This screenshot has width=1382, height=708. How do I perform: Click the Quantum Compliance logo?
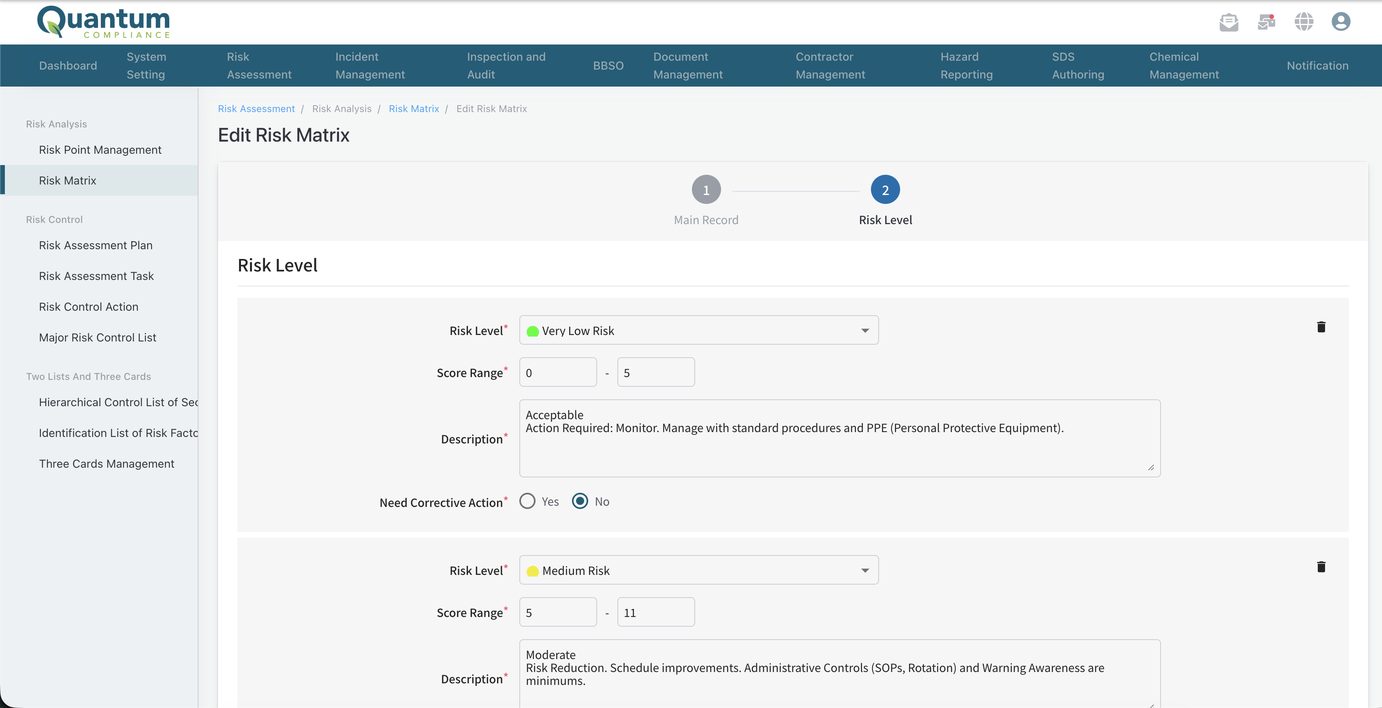(103, 22)
